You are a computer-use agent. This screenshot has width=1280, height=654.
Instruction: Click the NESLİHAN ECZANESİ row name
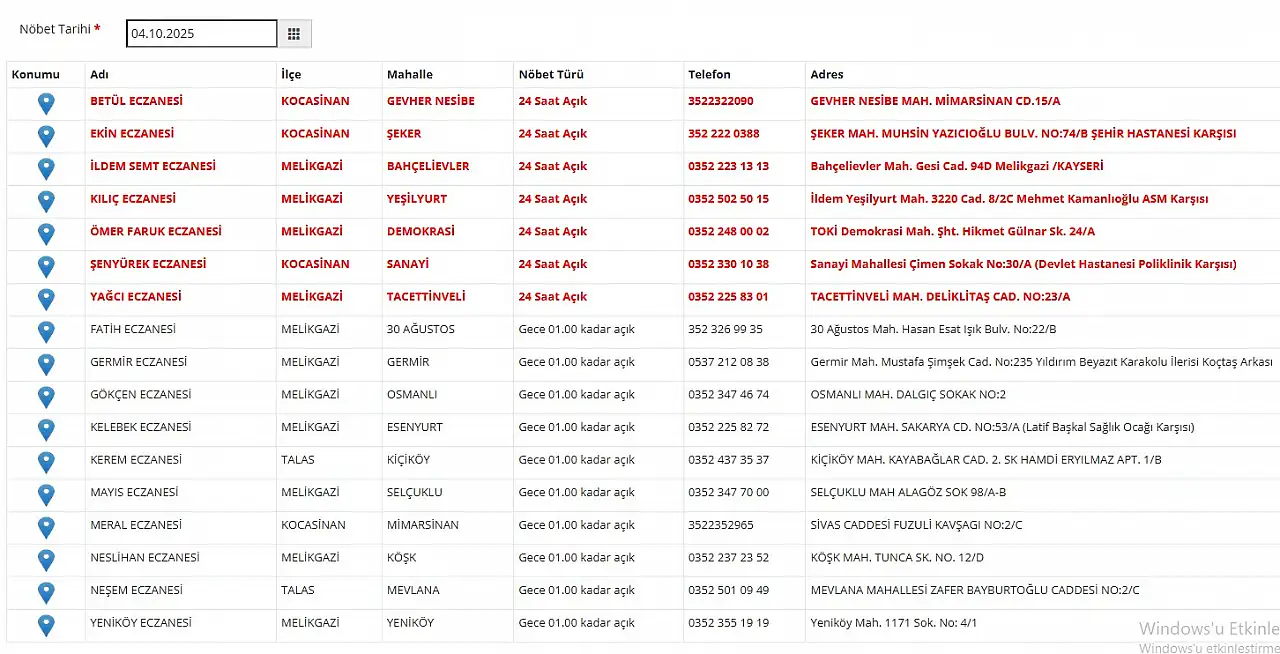(145, 558)
